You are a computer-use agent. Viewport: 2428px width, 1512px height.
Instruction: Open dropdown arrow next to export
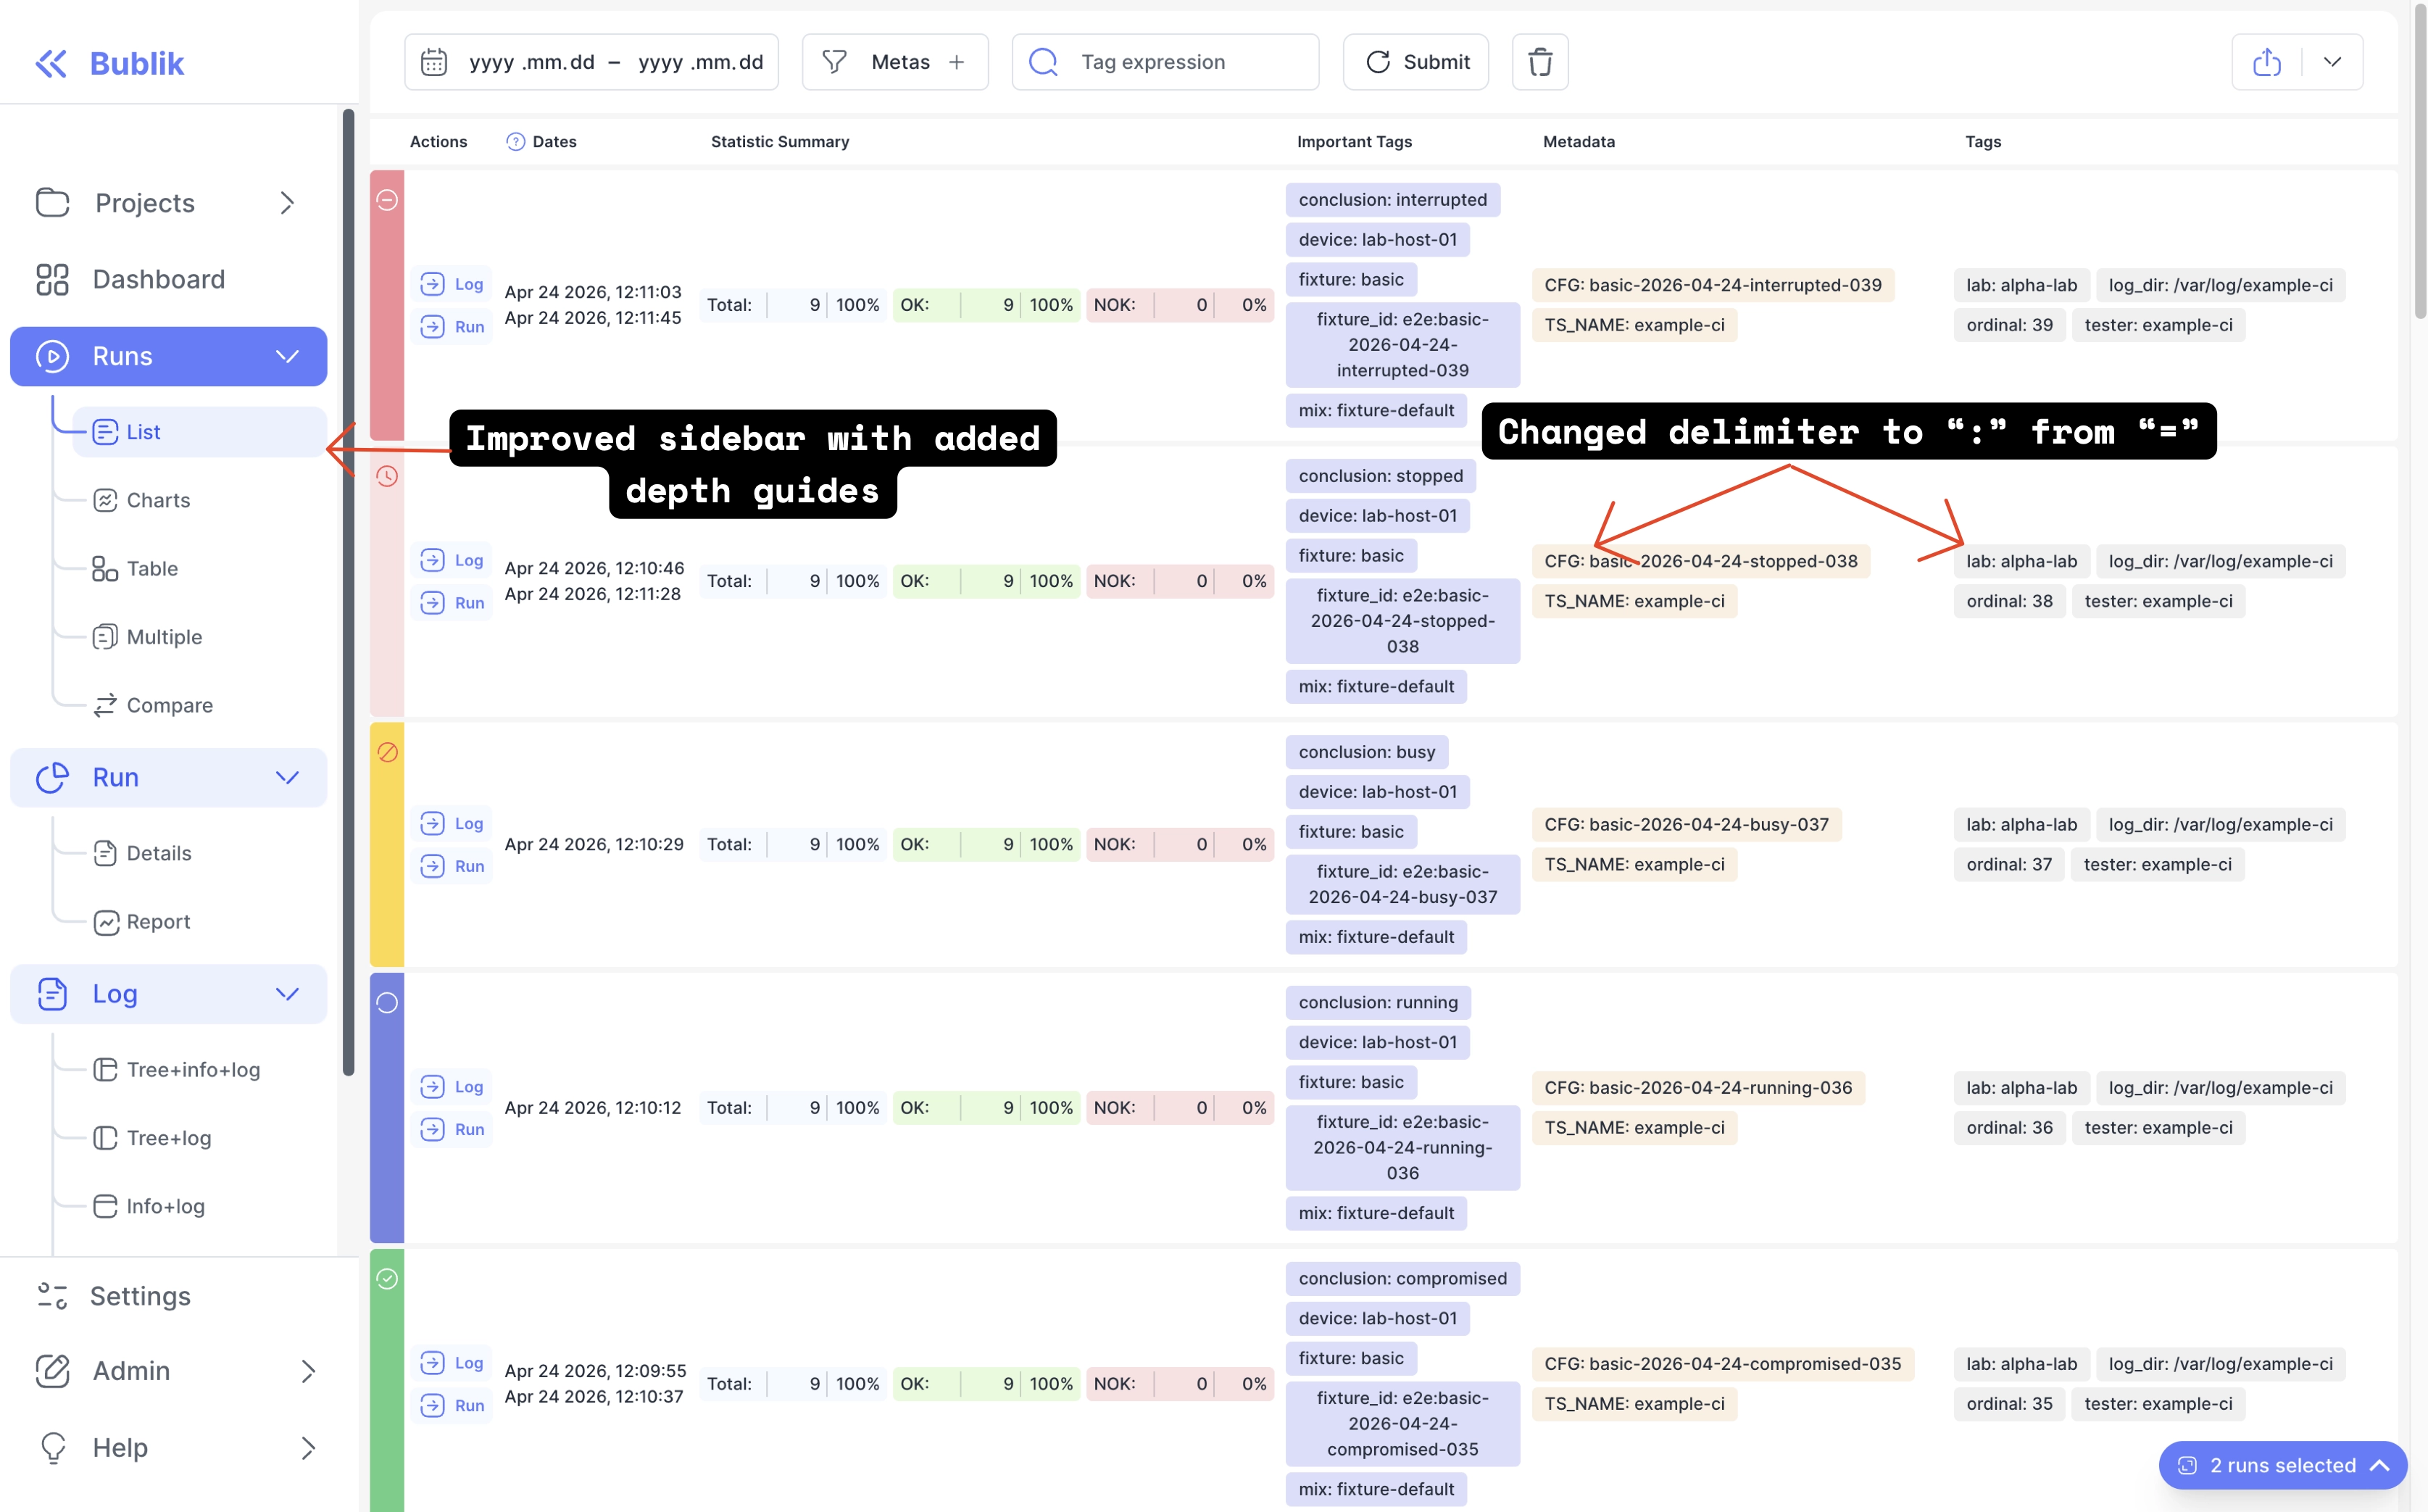click(x=2332, y=62)
